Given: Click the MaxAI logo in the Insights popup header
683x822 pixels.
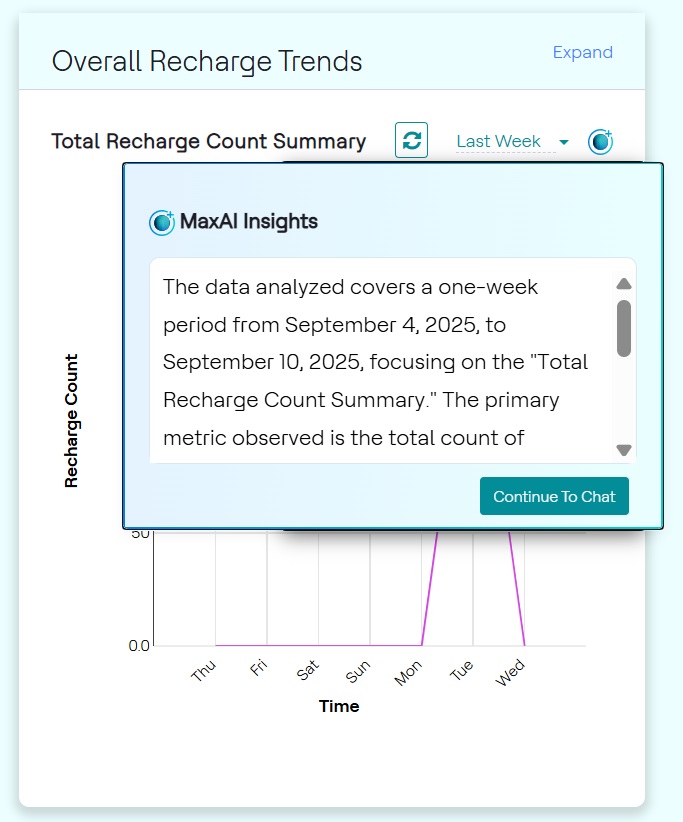Looking at the screenshot, I should click(x=162, y=222).
